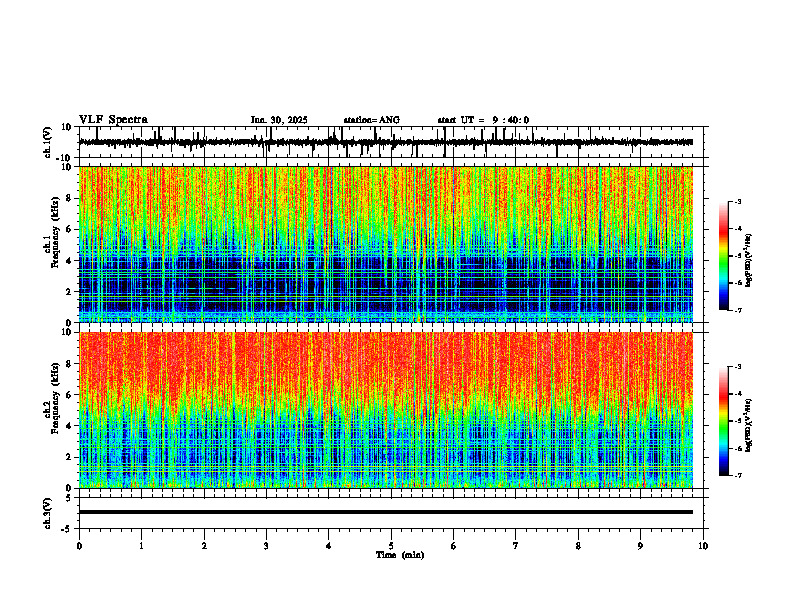
Task: Click the ch.2 "Frequency (kHz)" axis label
Action: (x=54, y=398)
